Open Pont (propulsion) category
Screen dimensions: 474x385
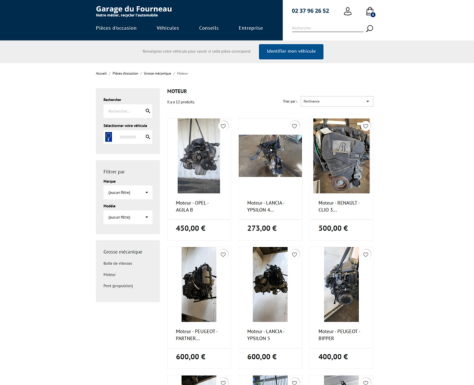(x=118, y=286)
